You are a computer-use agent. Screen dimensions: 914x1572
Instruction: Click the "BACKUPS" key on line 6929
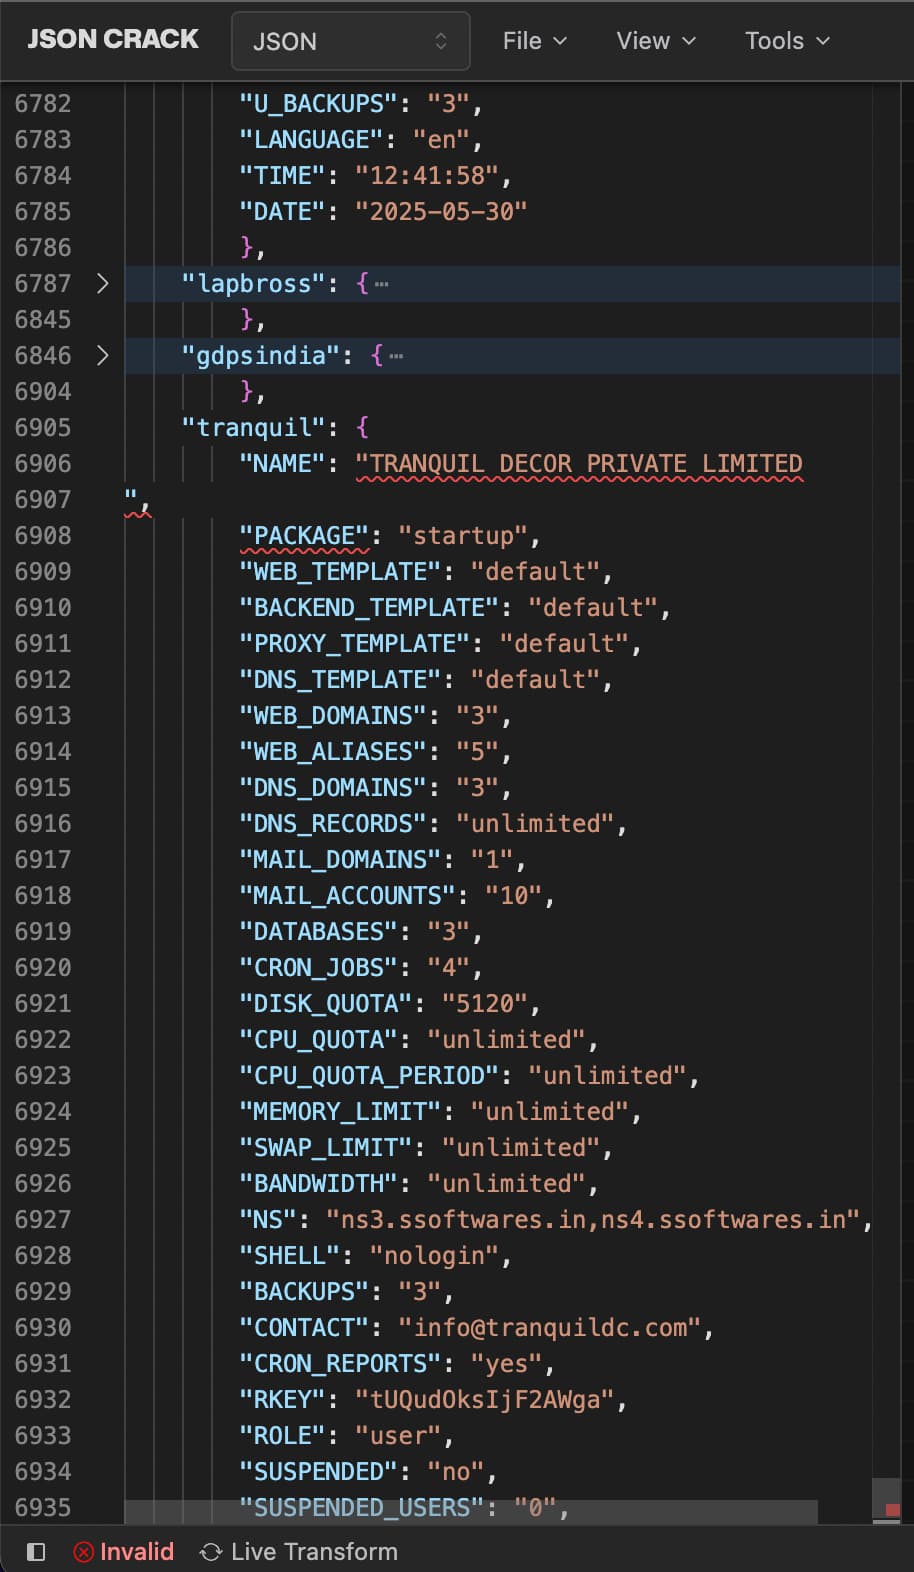coord(305,1291)
